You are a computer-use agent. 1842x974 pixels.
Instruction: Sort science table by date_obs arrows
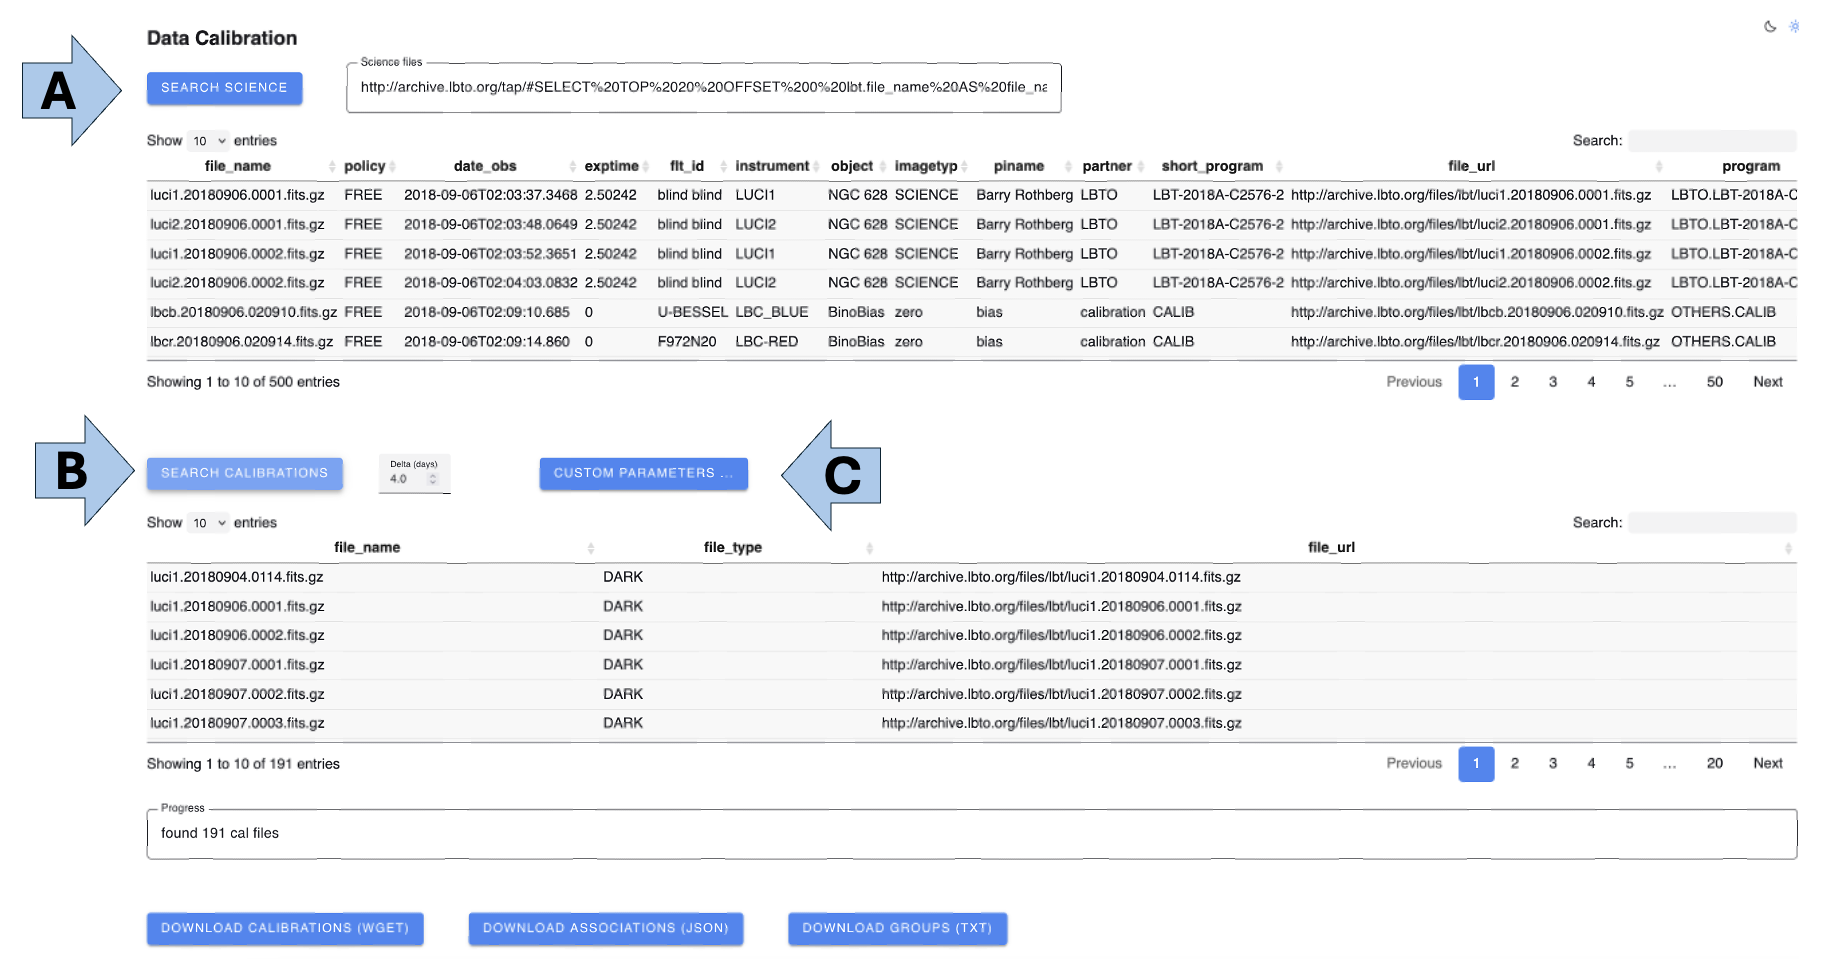(573, 167)
